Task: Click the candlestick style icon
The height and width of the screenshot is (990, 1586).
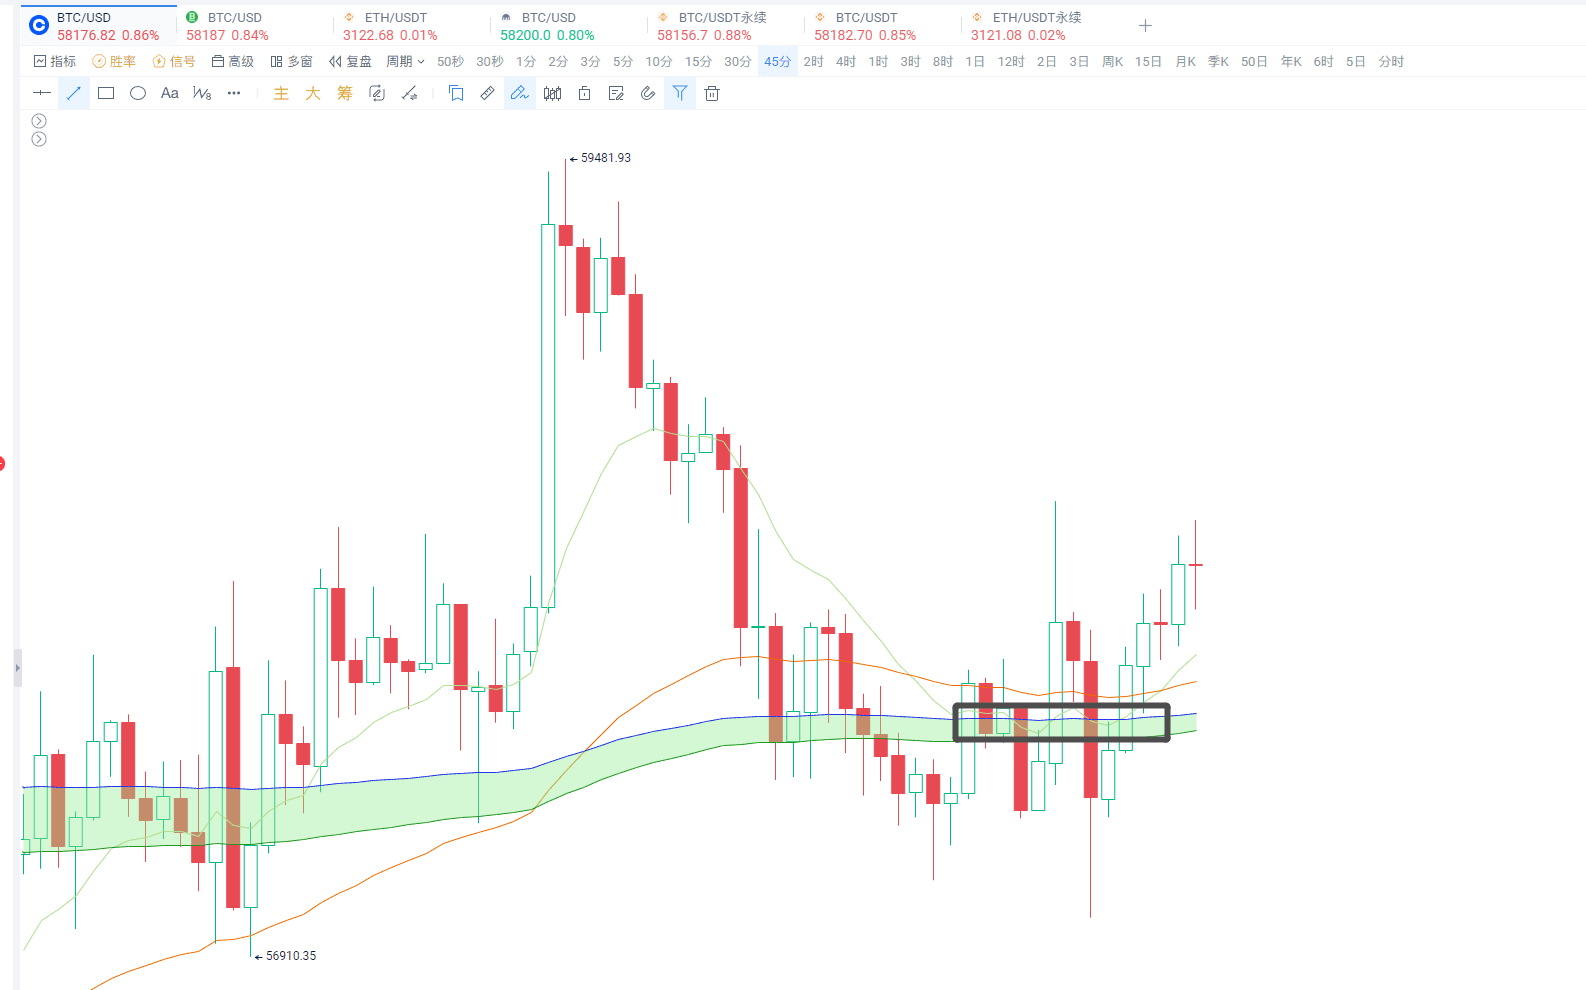Action: tap(552, 93)
